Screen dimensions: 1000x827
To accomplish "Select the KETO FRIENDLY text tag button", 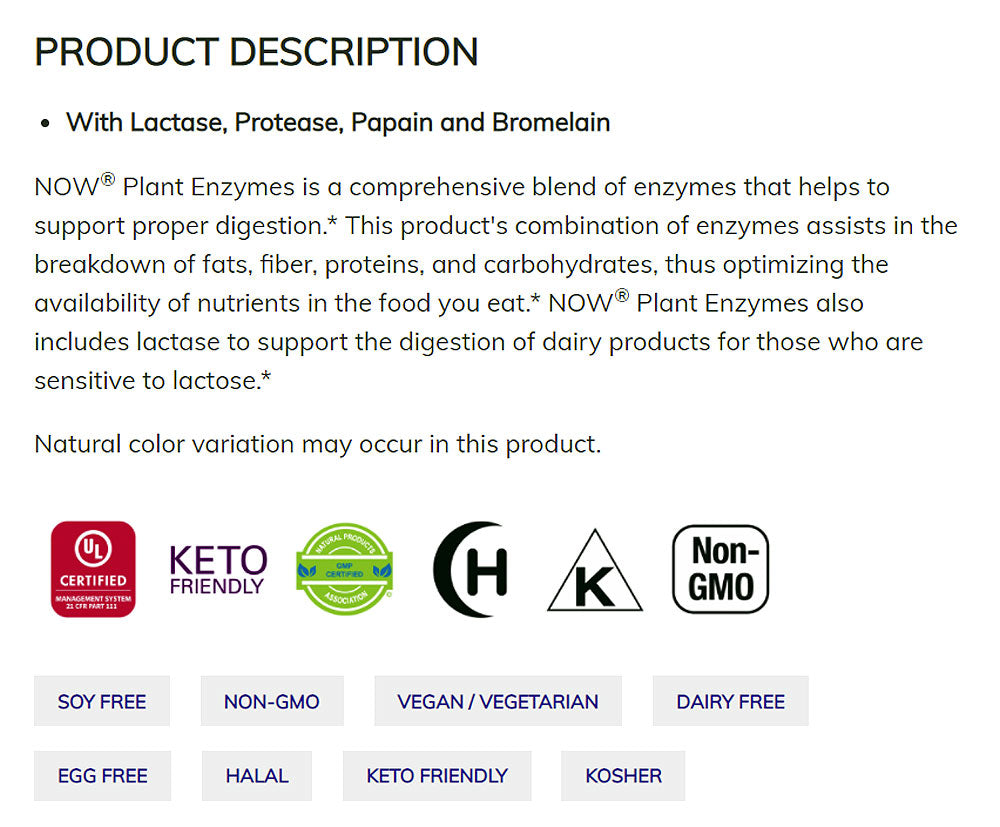I will 437,776.
